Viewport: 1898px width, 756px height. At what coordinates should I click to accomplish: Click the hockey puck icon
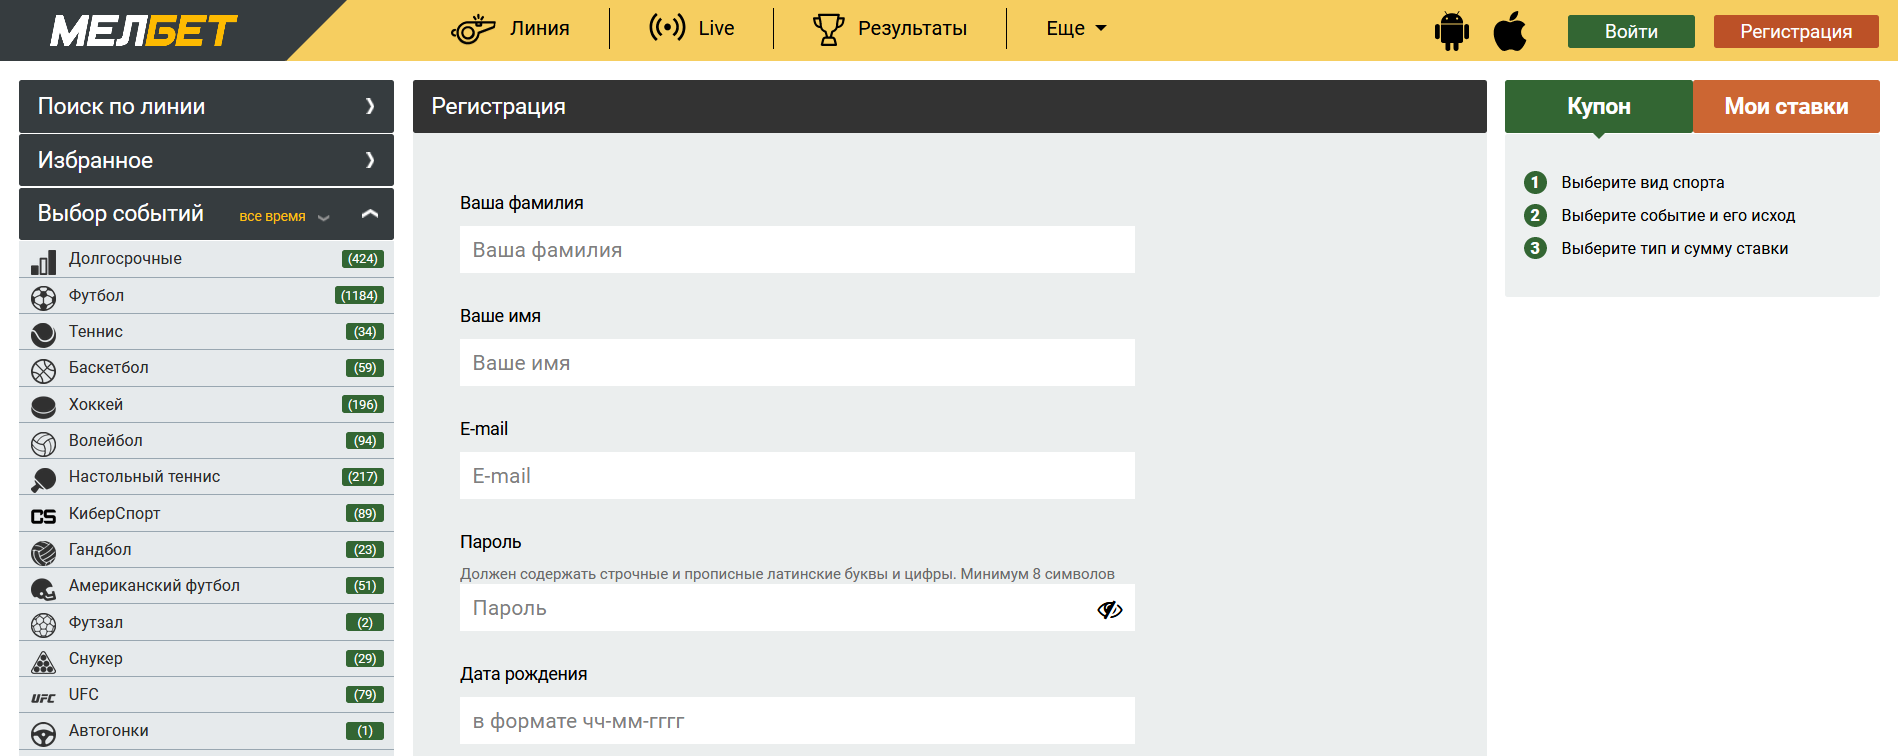pos(43,406)
